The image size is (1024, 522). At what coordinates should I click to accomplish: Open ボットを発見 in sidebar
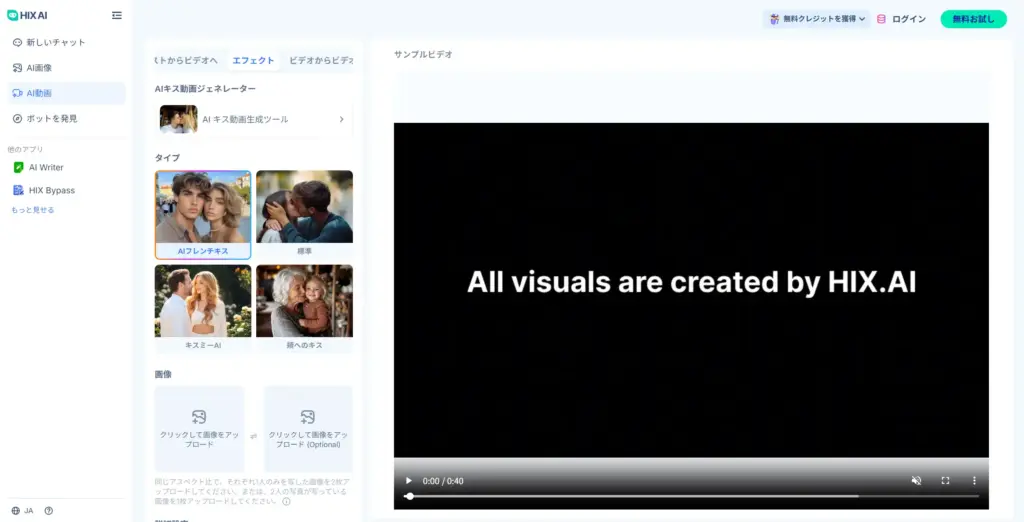66,119
